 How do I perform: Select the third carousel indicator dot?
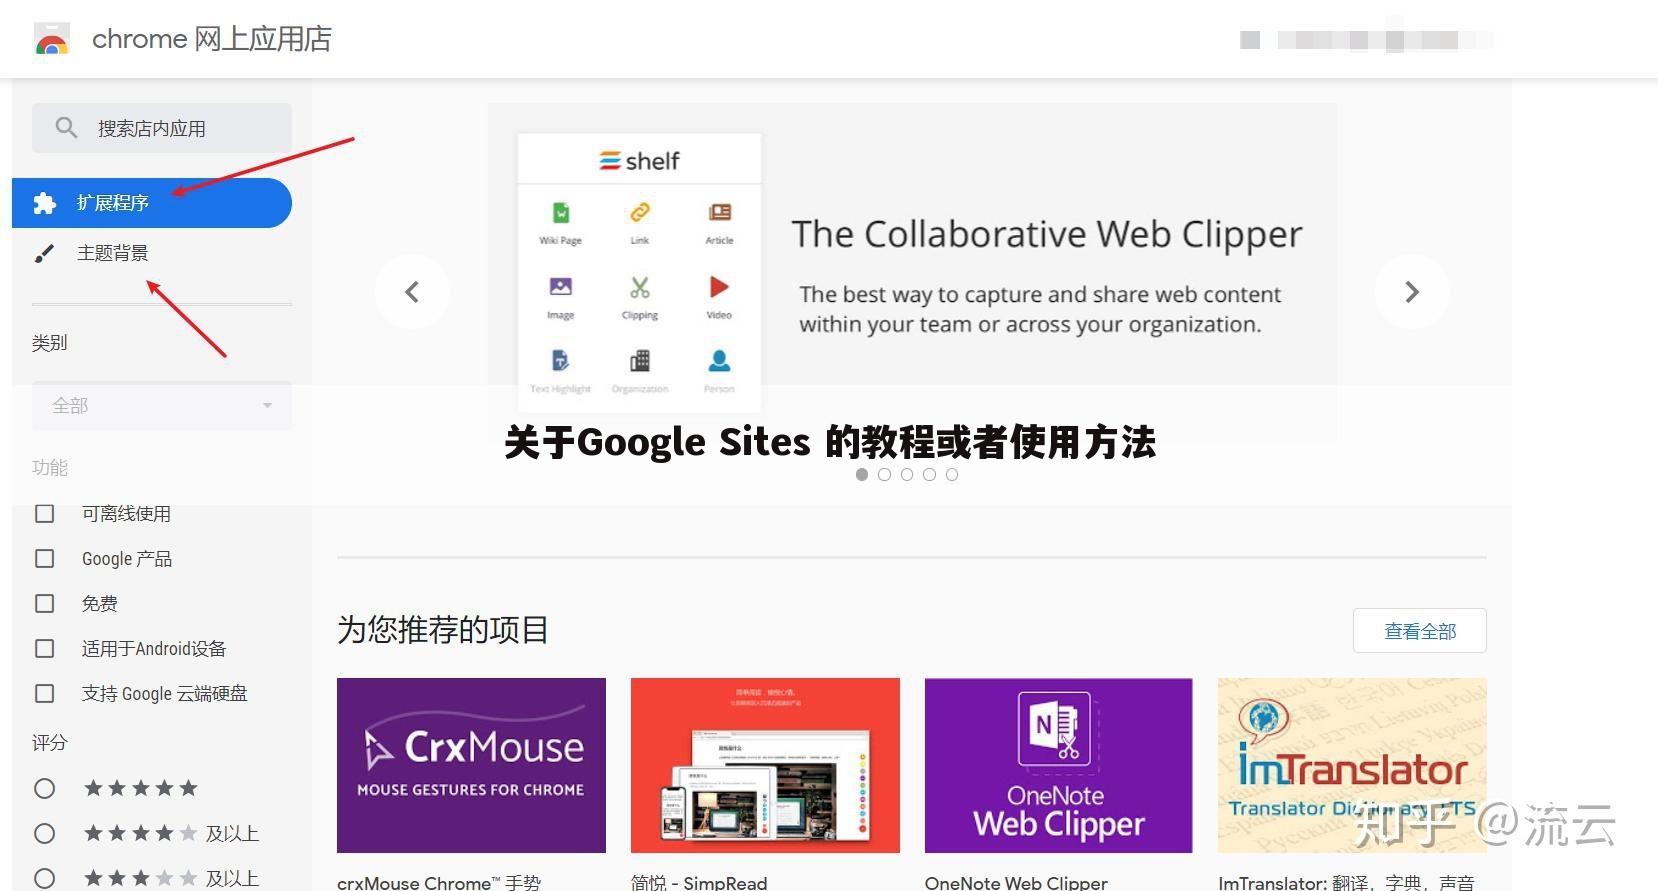point(907,475)
